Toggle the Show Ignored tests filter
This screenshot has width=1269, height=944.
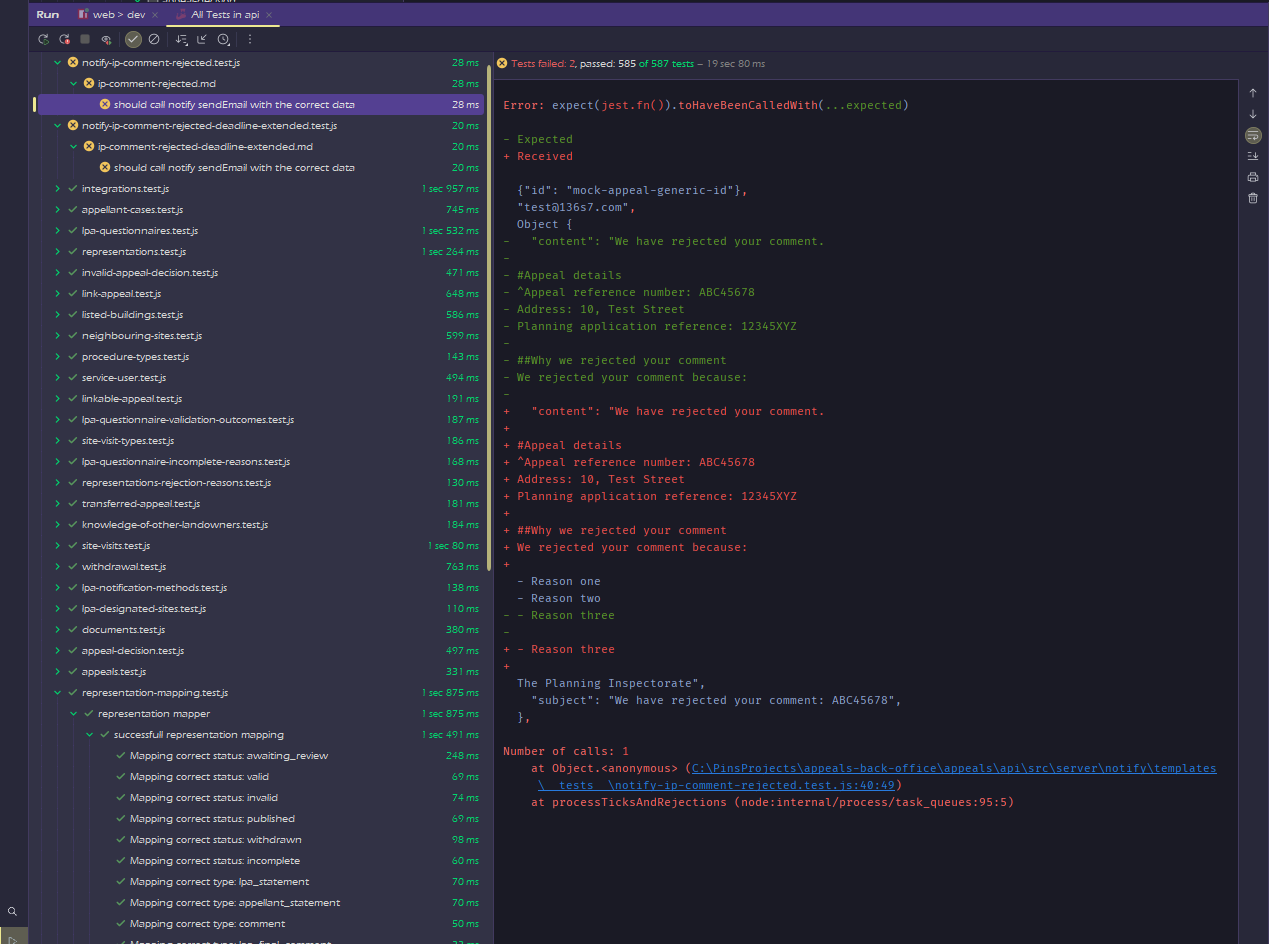pos(154,39)
